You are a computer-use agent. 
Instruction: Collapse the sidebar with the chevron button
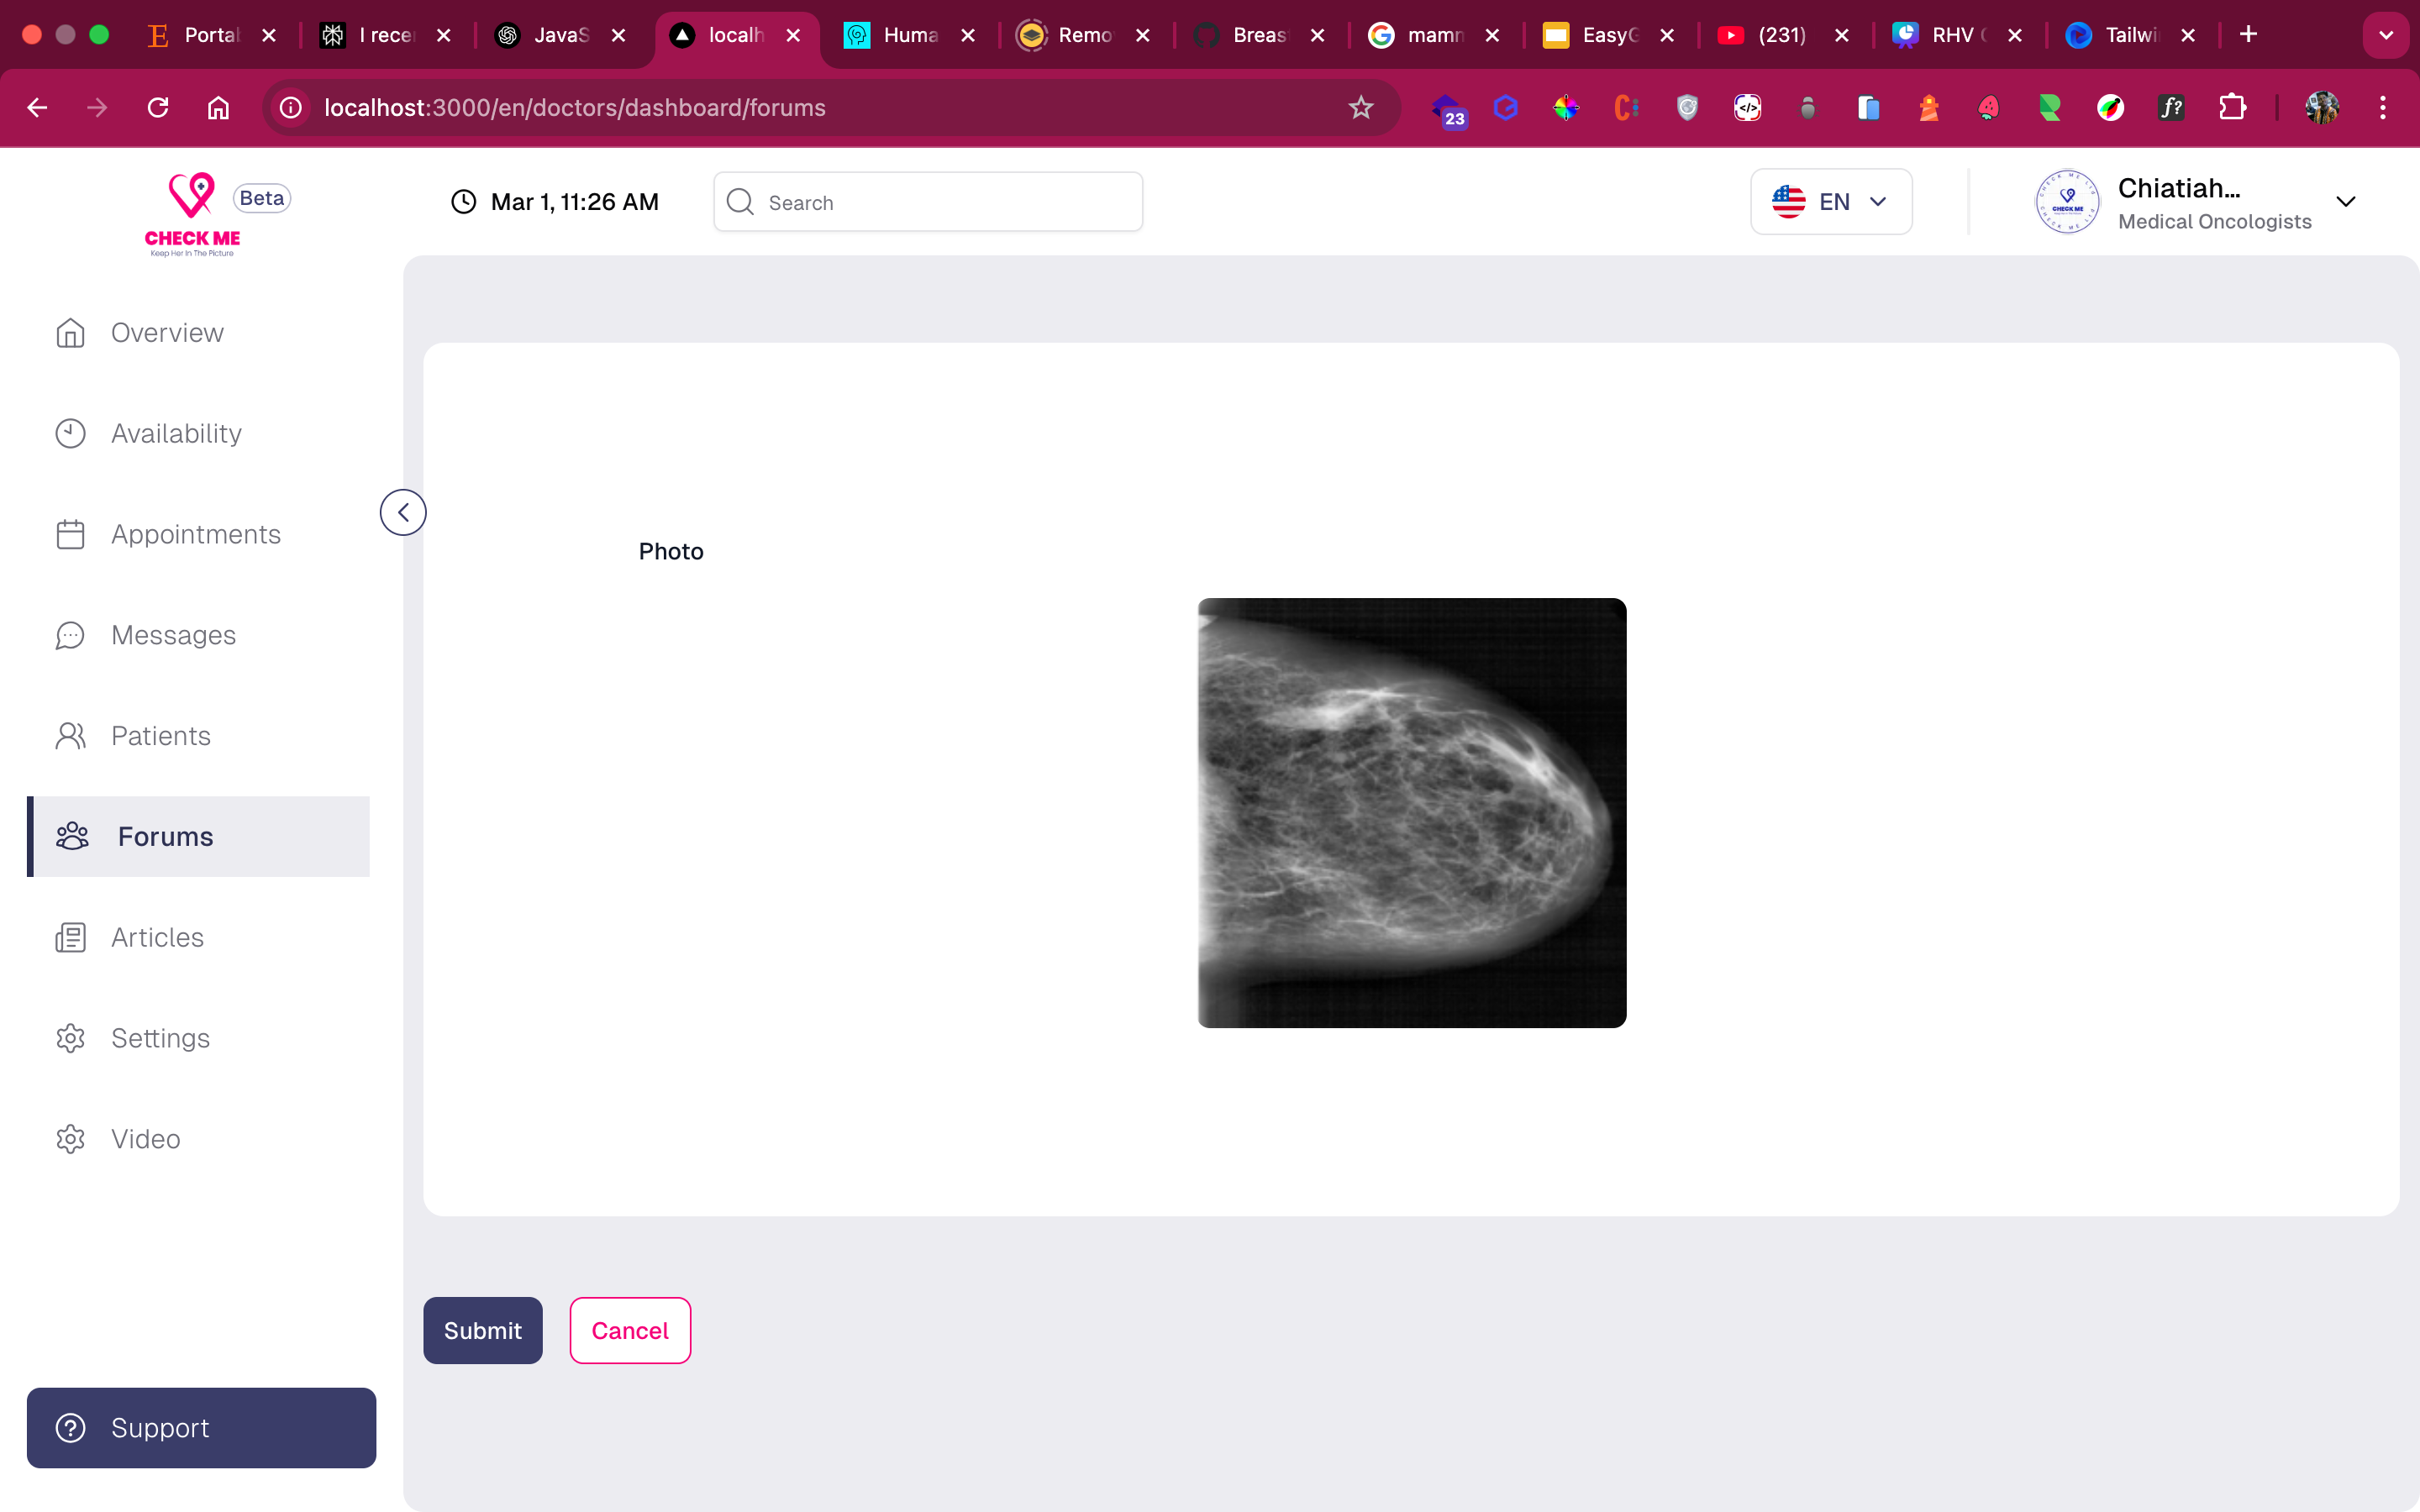click(403, 512)
